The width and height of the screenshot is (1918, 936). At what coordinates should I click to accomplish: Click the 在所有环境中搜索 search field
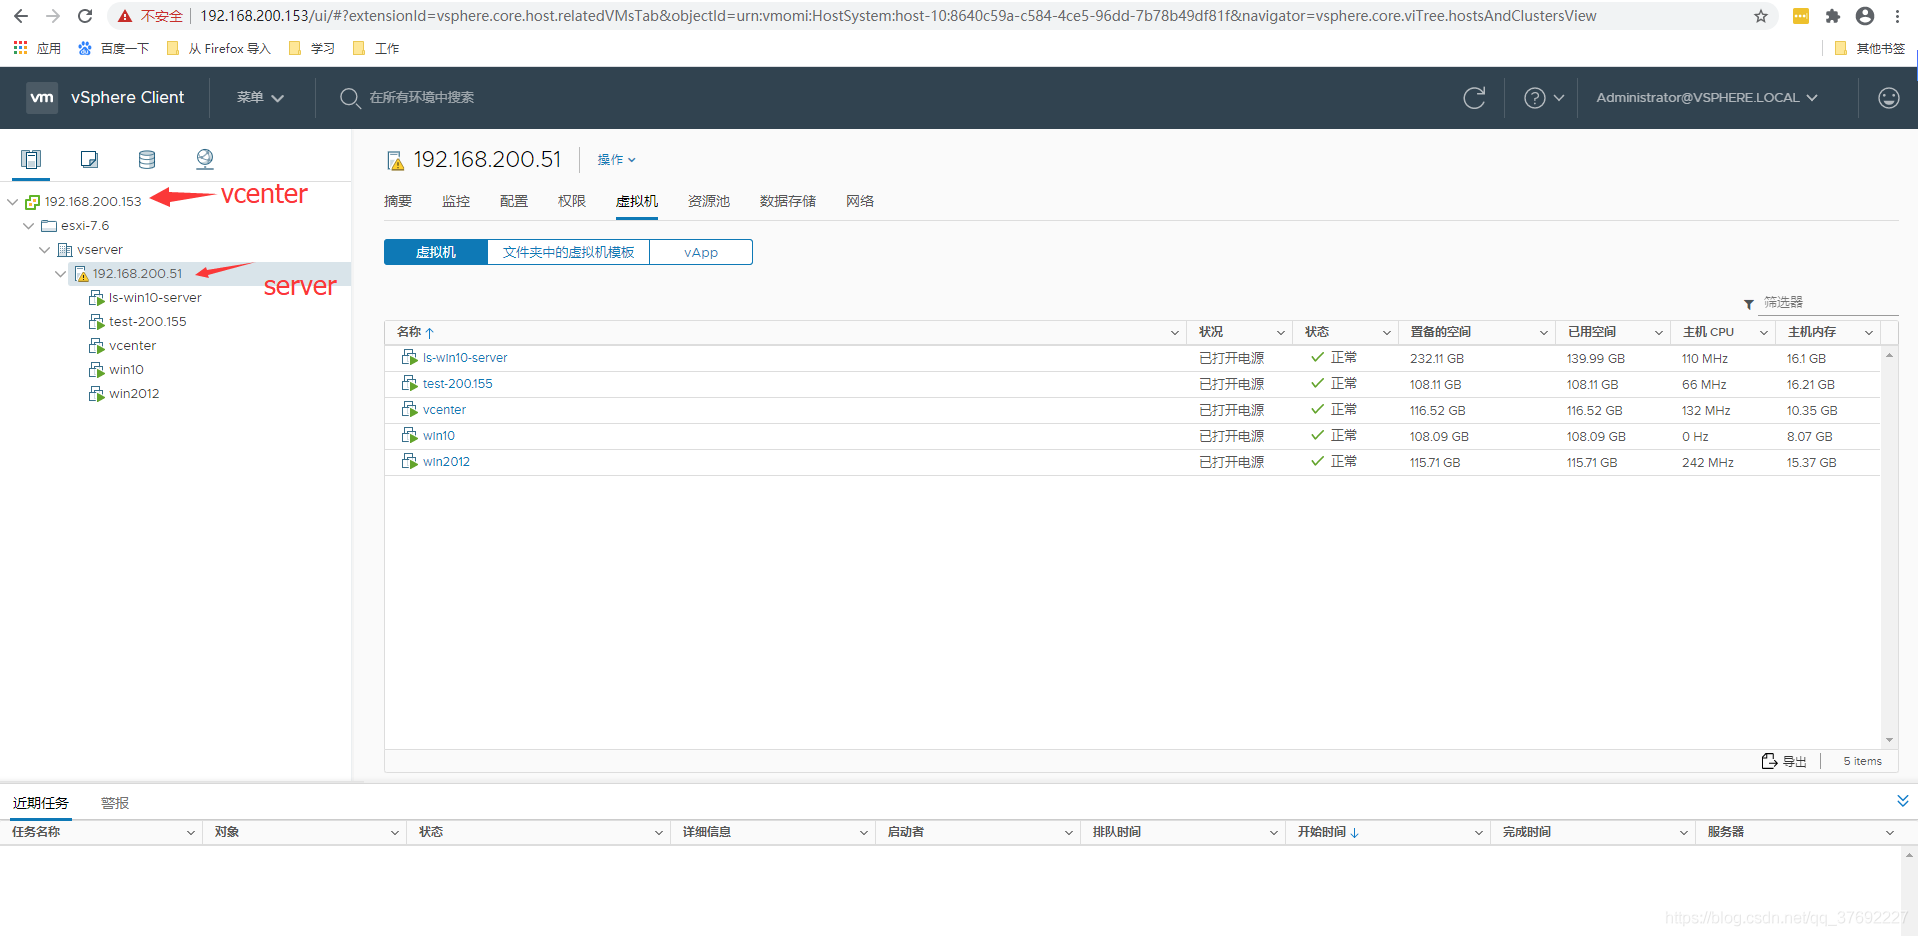(x=422, y=97)
